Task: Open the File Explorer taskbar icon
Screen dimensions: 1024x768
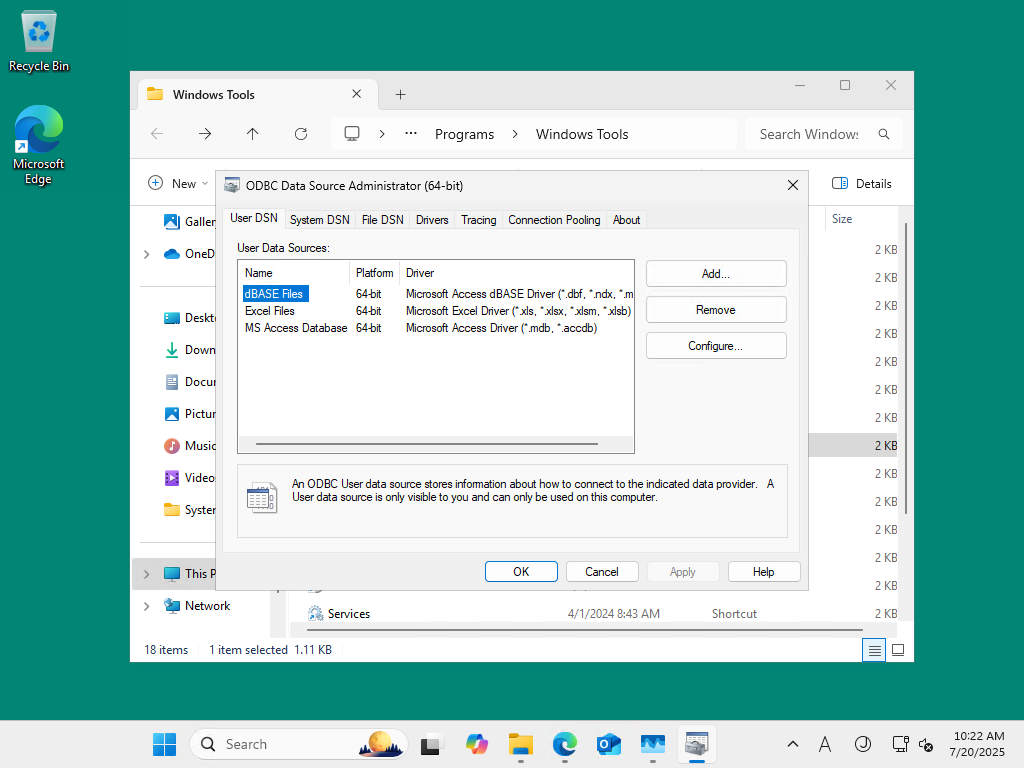Action: click(520, 744)
